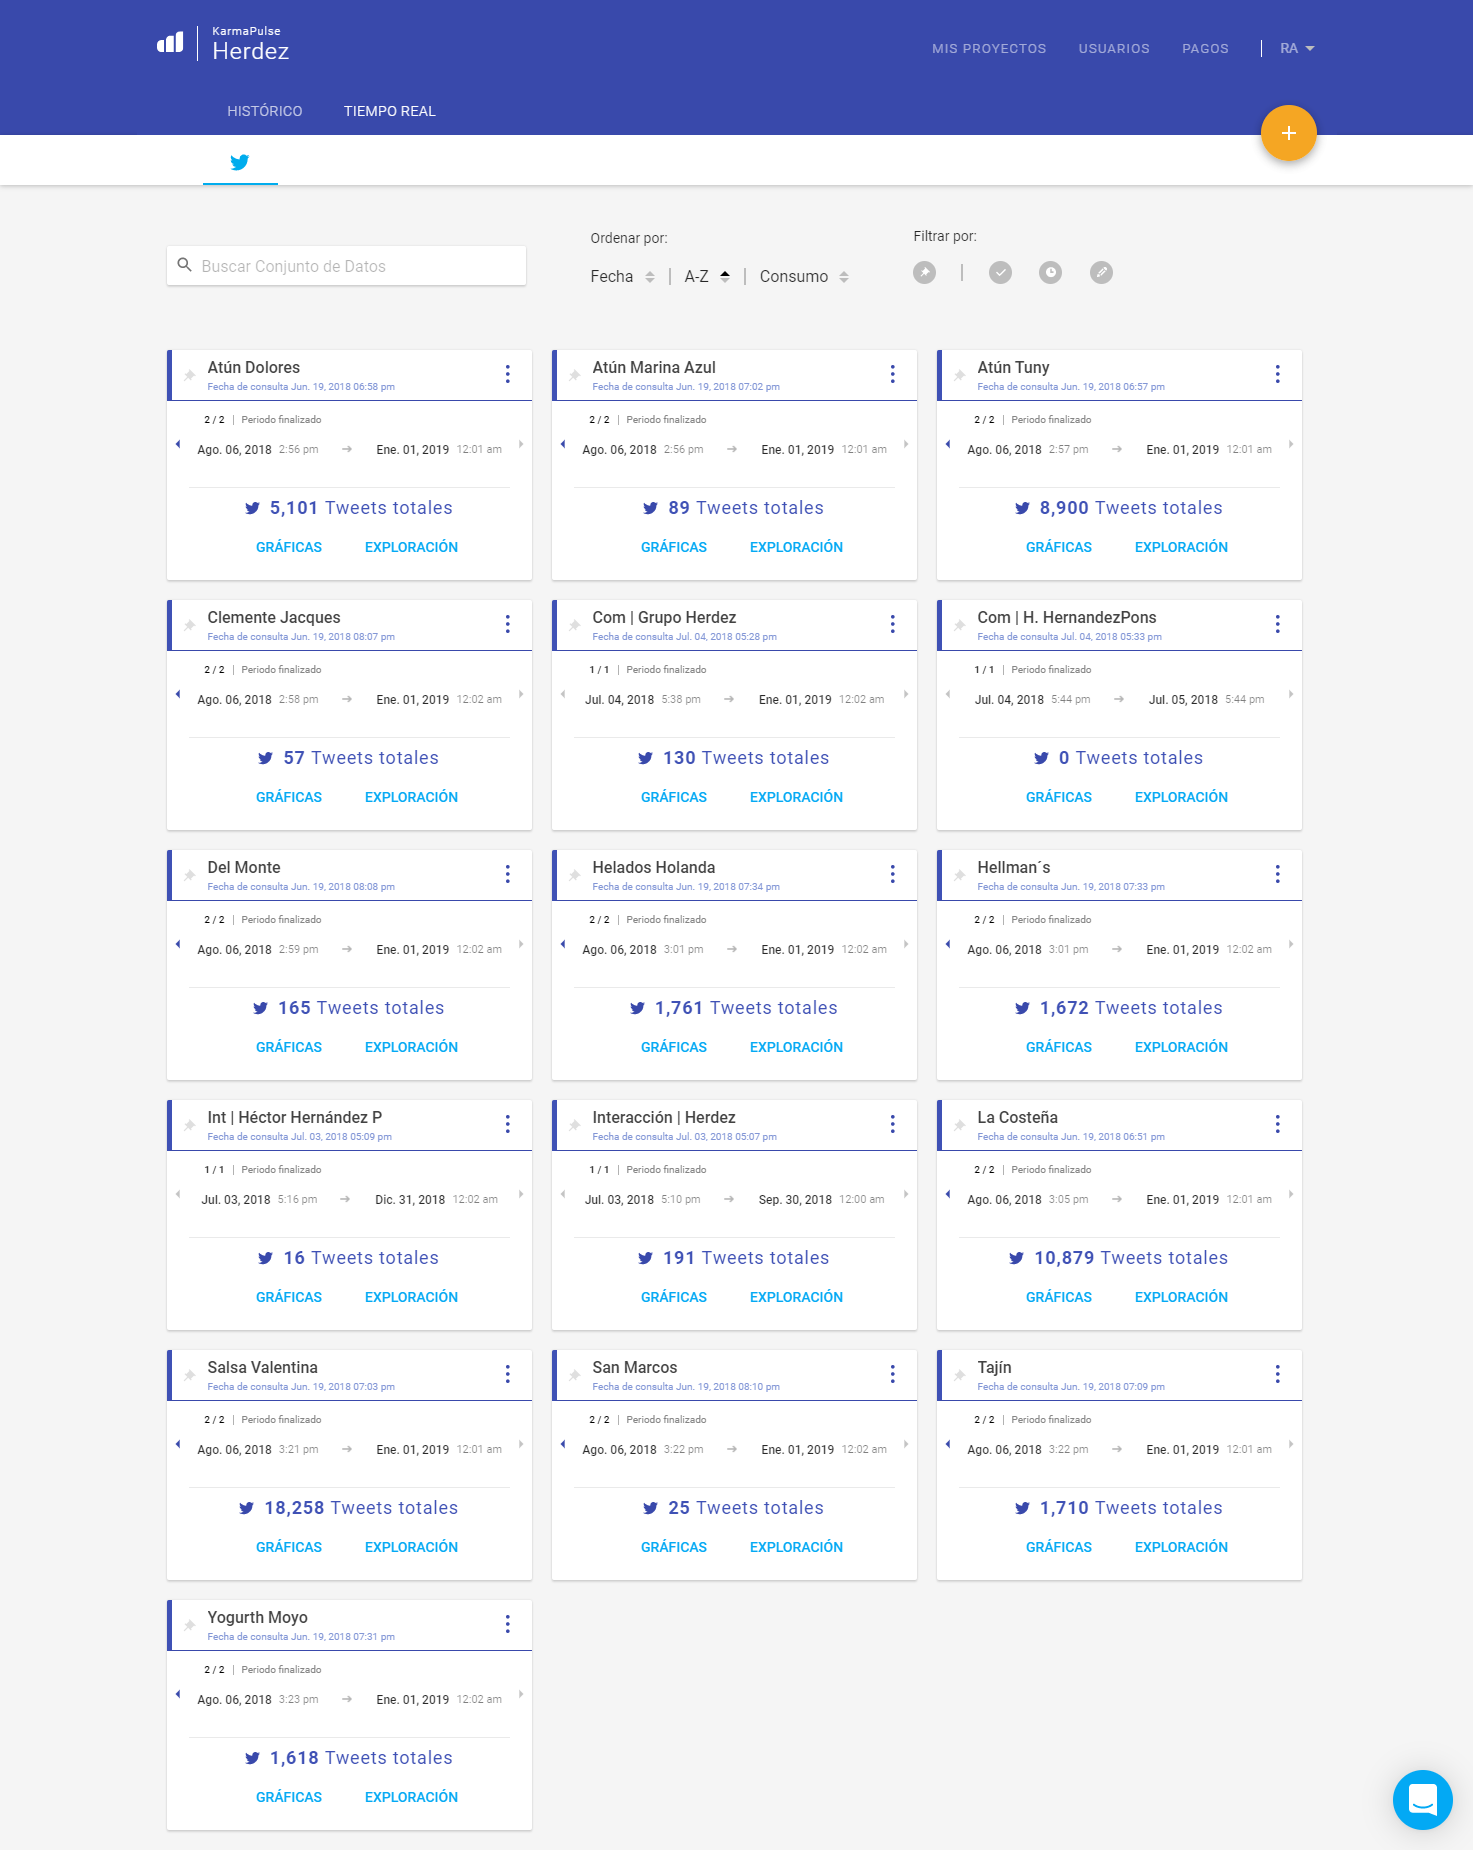The width and height of the screenshot is (1473, 1850).
Task: Open Gráficas for Com | Grupo Herdez
Action: tap(674, 797)
